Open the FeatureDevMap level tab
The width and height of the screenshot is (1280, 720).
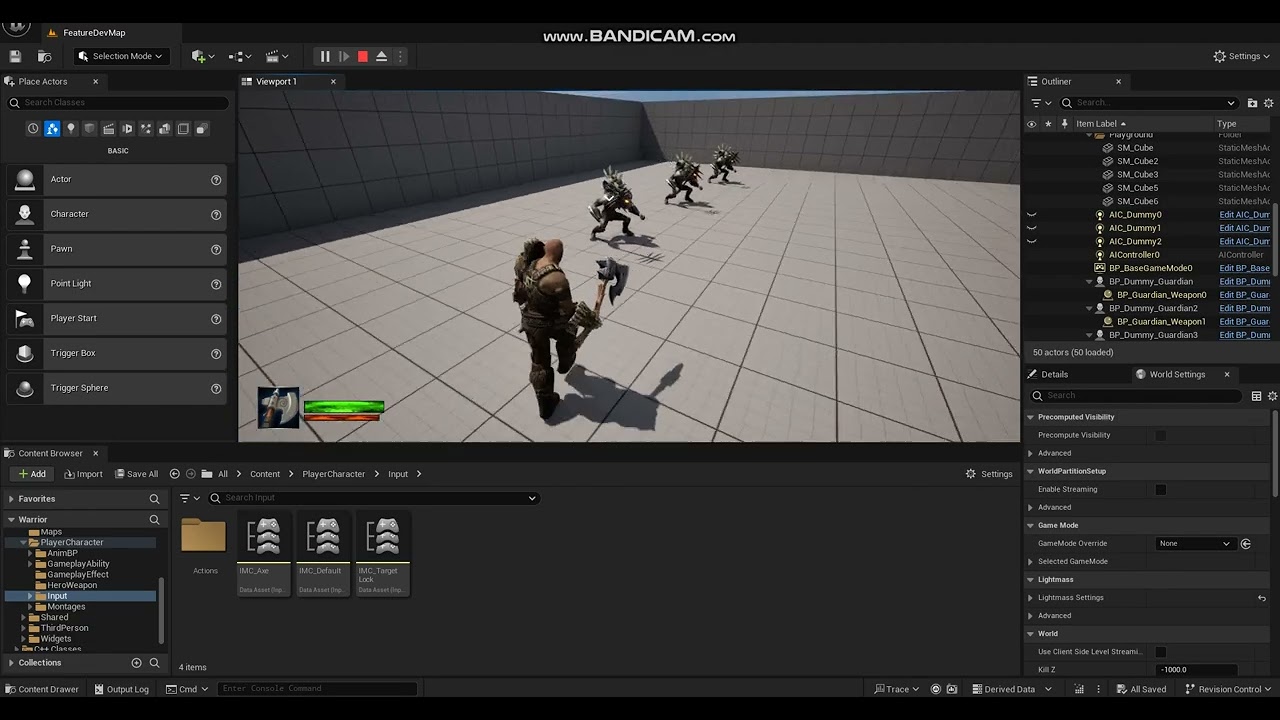click(x=94, y=32)
